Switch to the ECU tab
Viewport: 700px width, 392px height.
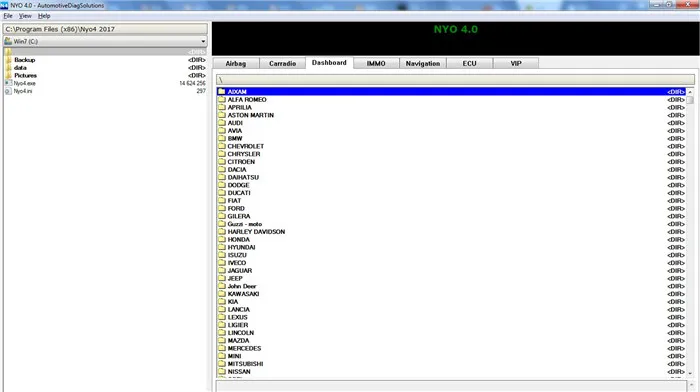pos(469,63)
